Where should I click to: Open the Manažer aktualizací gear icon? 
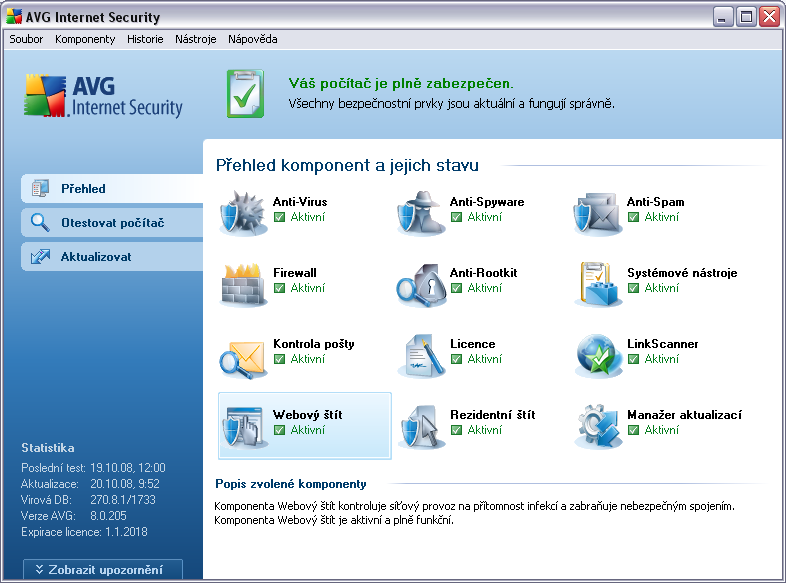pos(598,427)
